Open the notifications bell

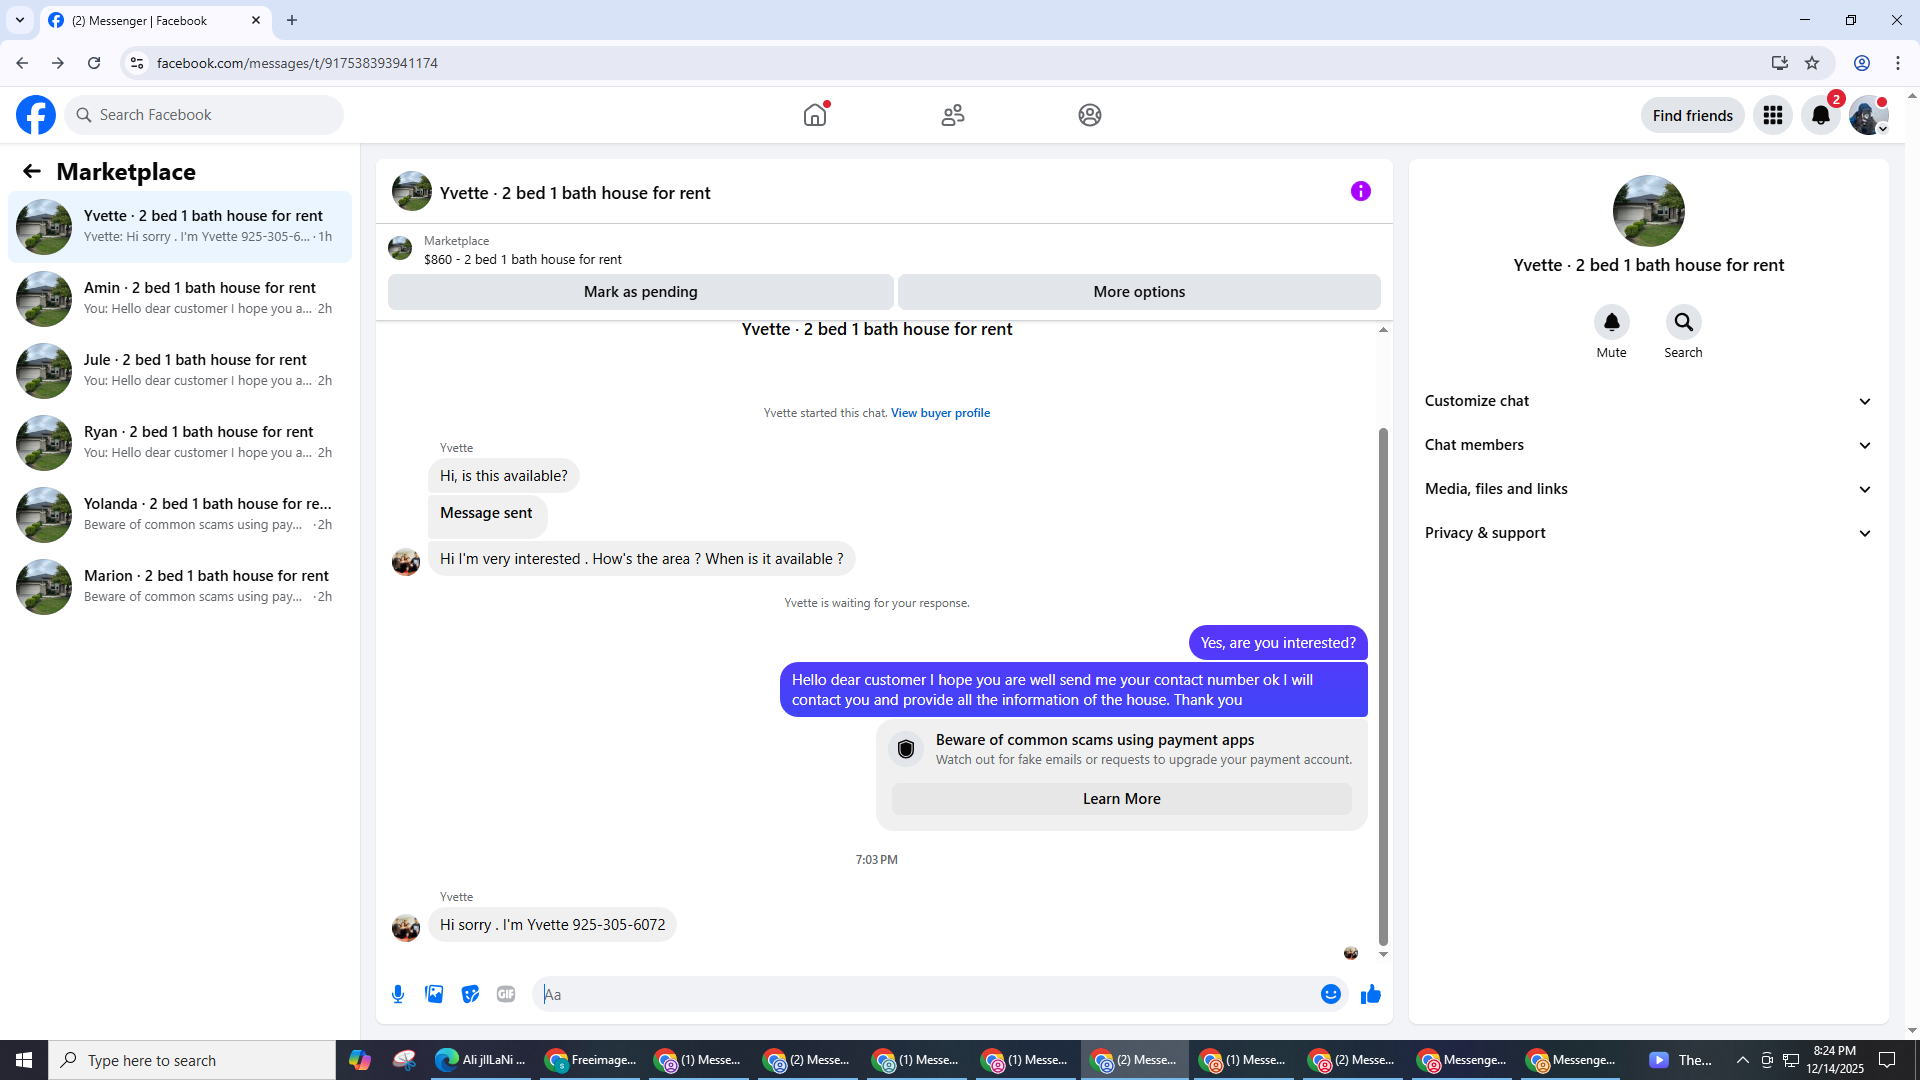[1820, 115]
